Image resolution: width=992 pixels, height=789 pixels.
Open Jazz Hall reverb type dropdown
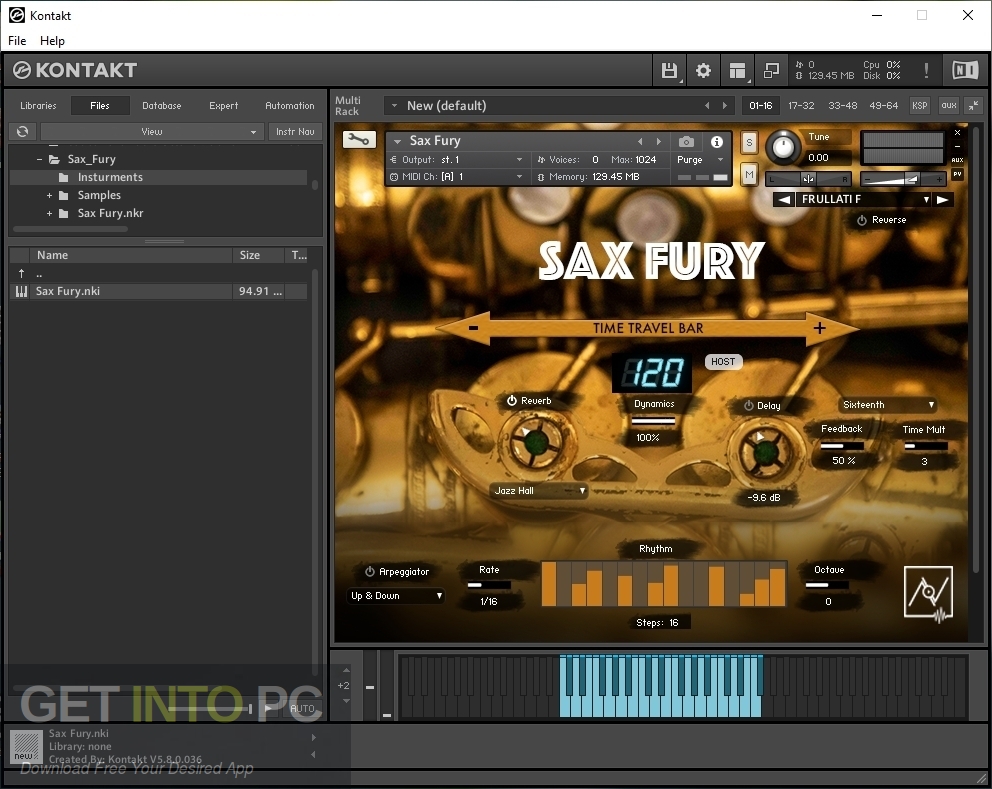click(x=538, y=490)
